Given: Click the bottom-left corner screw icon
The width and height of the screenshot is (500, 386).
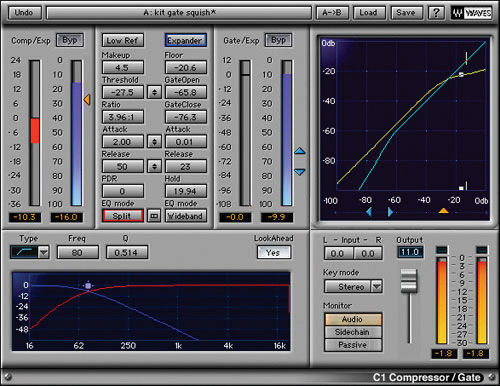Looking at the screenshot, I should tap(8, 377).
